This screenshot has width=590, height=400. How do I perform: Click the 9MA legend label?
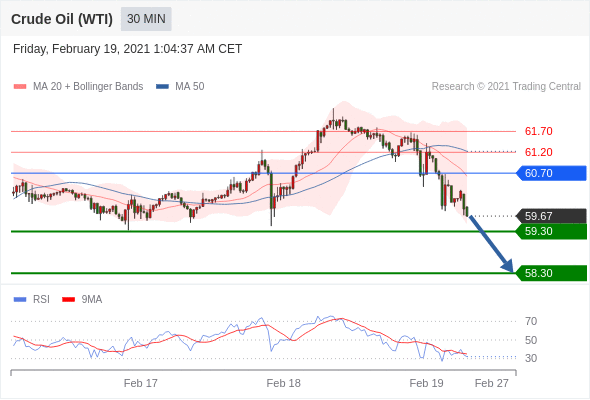pyautogui.click(x=92, y=300)
